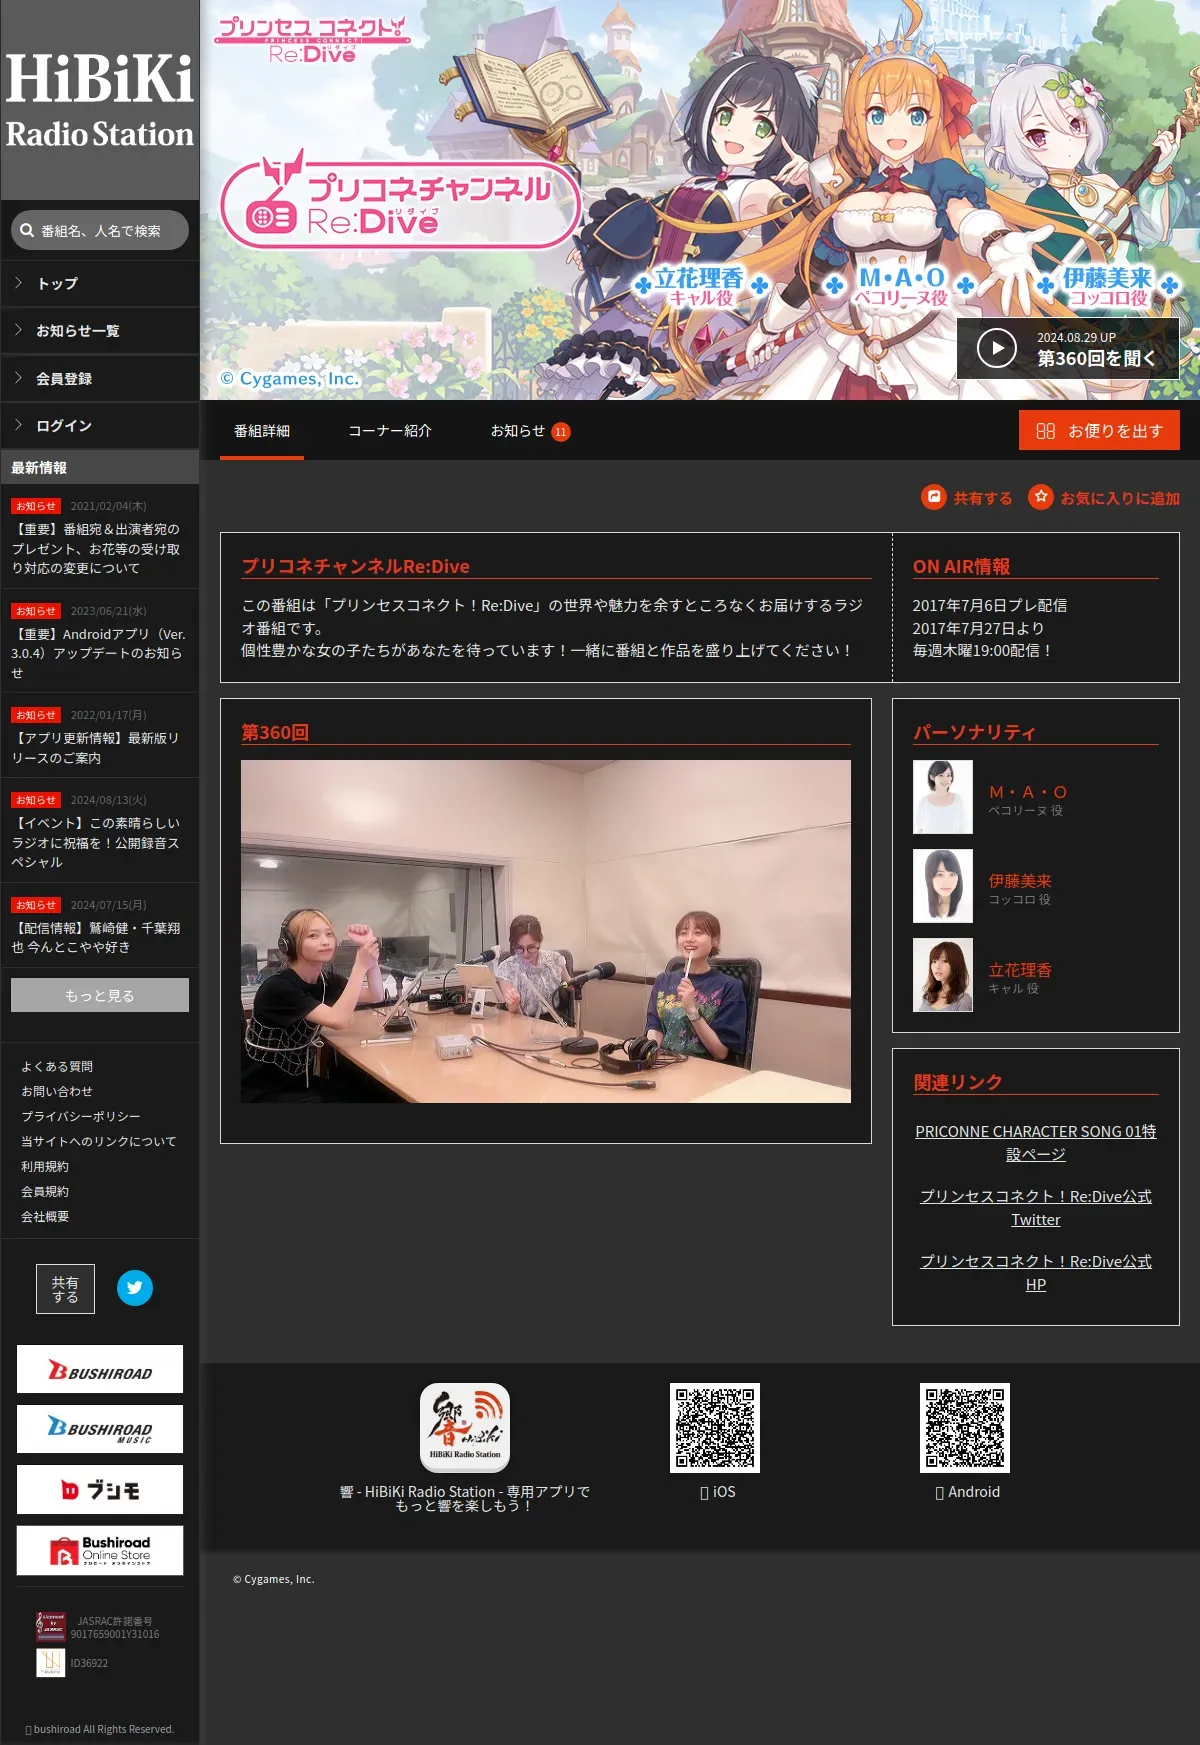Click the 共有する share circle icon
1200x1745 pixels.
pyautogui.click(x=934, y=496)
